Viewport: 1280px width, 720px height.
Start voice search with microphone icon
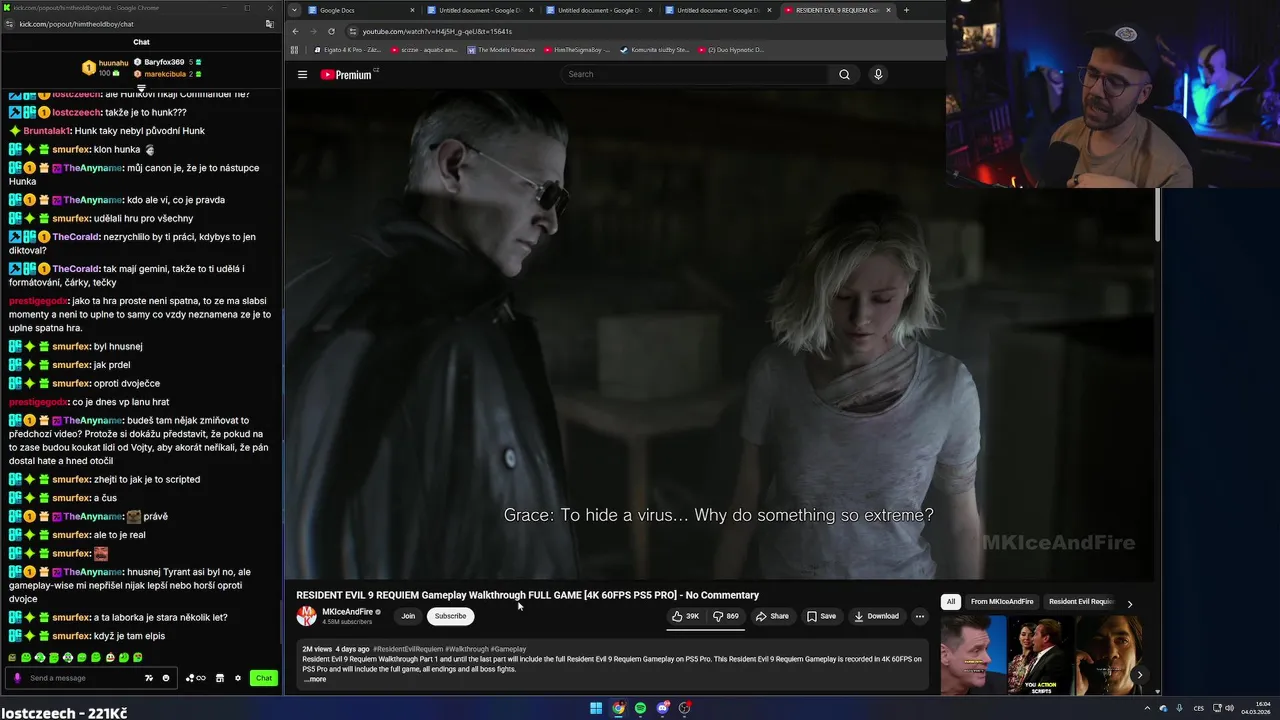click(878, 74)
